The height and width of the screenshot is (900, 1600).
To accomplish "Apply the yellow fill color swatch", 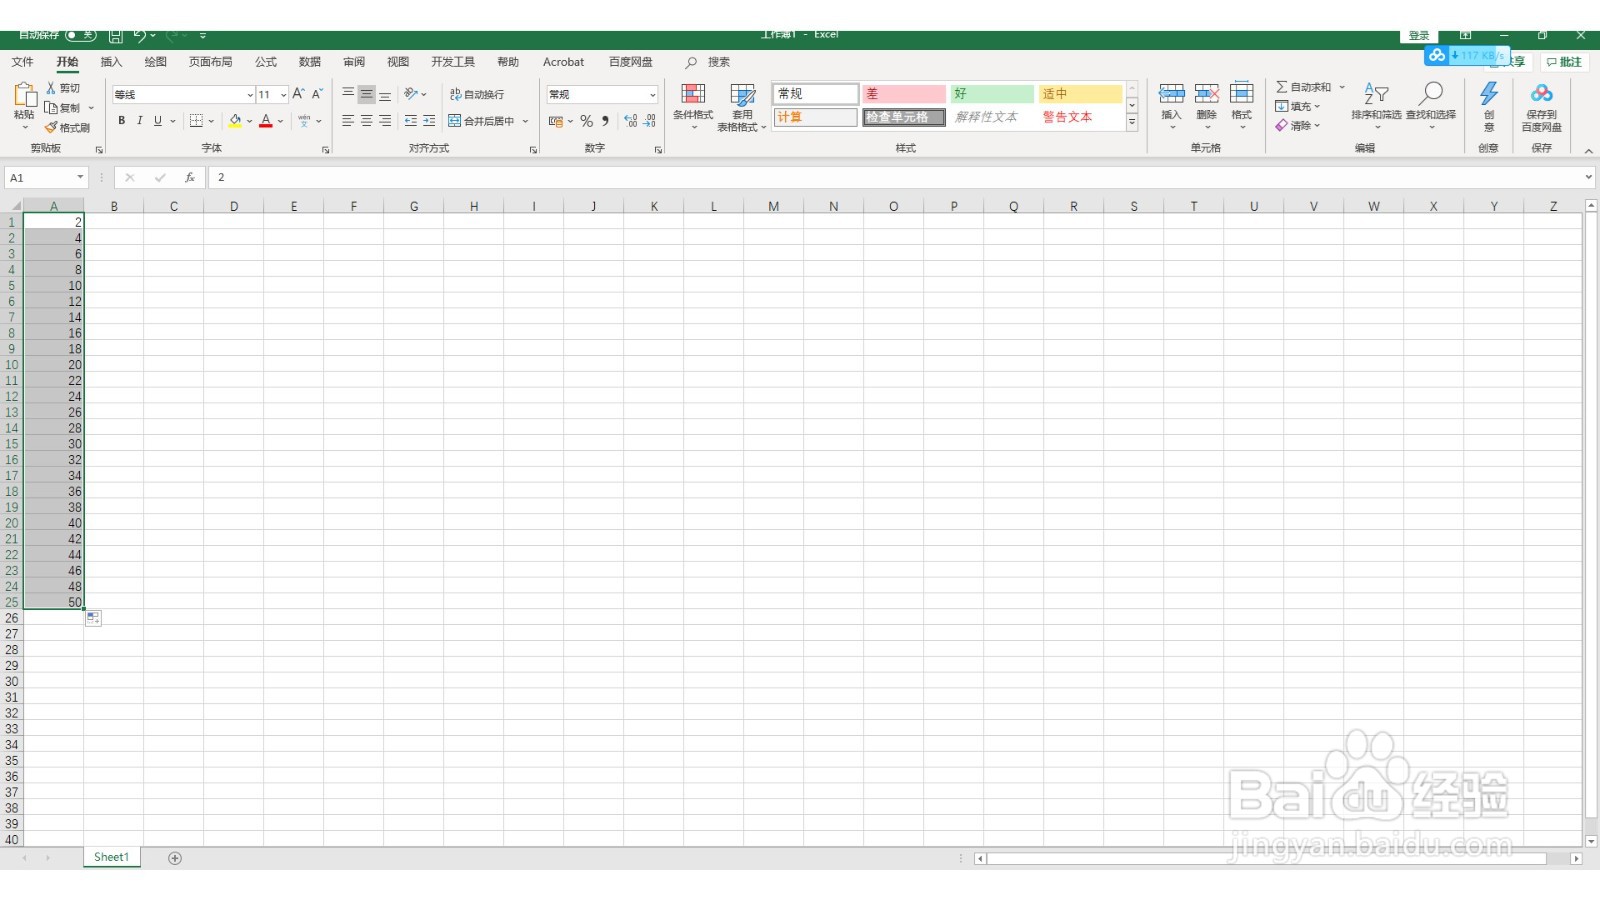I will click(x=235, y=121).
